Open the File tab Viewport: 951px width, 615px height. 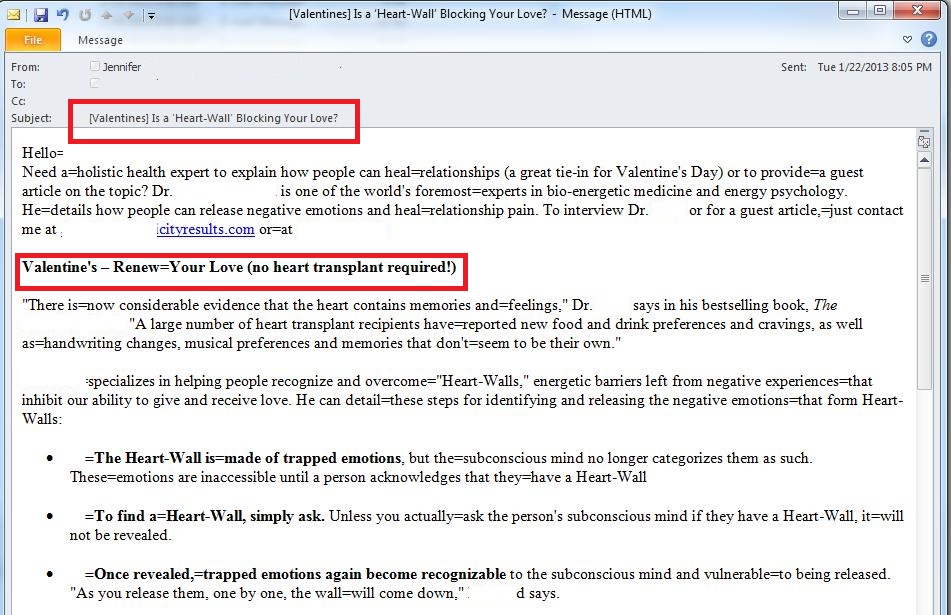point(33,40)
